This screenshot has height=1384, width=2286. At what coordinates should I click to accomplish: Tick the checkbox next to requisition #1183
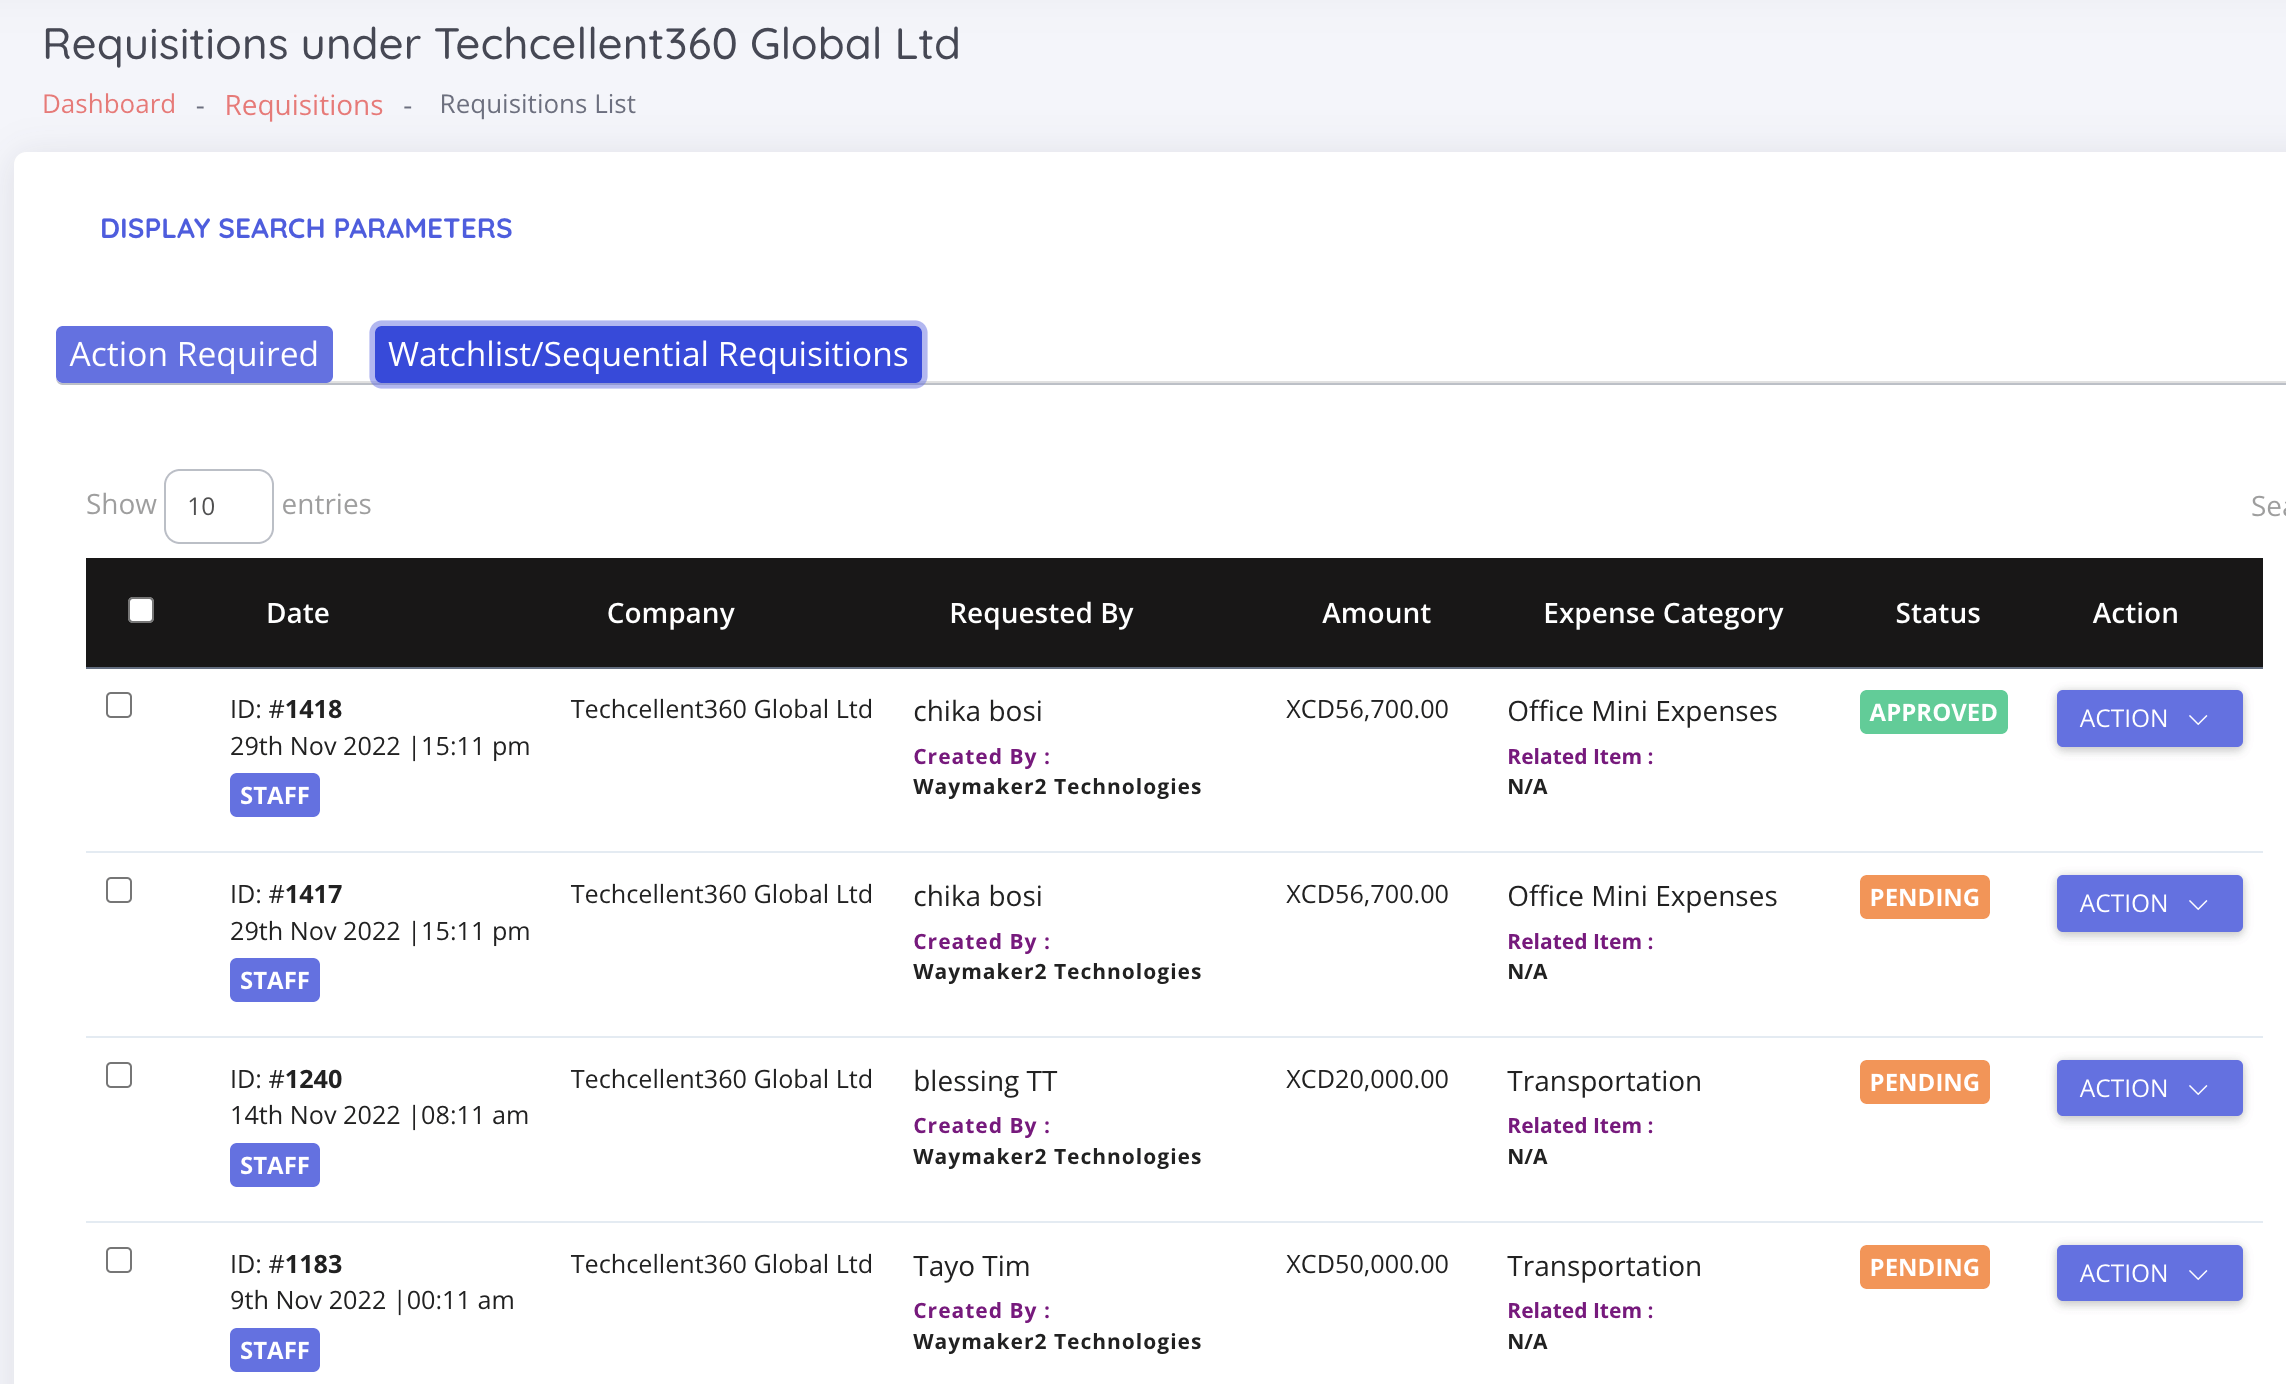[x=119, y=1260]
